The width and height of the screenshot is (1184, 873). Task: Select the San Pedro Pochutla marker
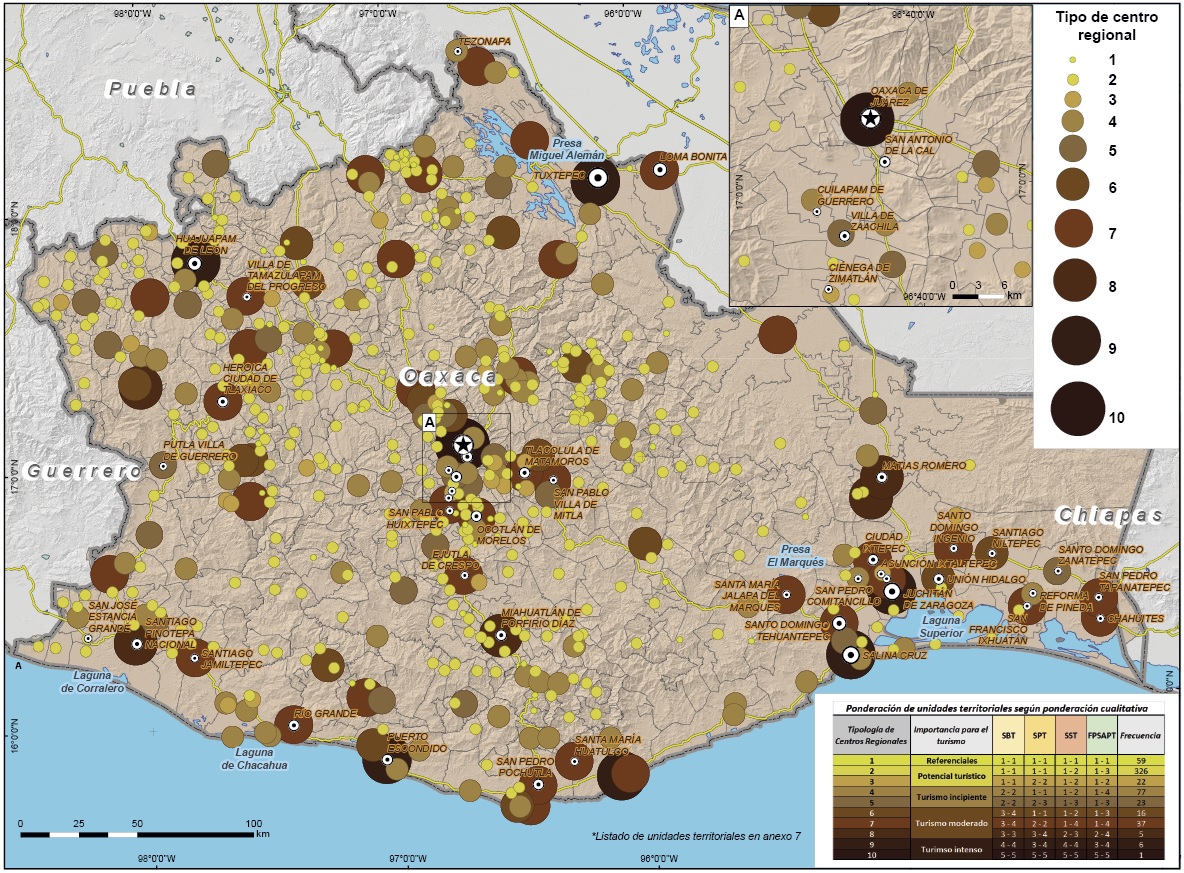pyautogui.click(x=538, y=785)
